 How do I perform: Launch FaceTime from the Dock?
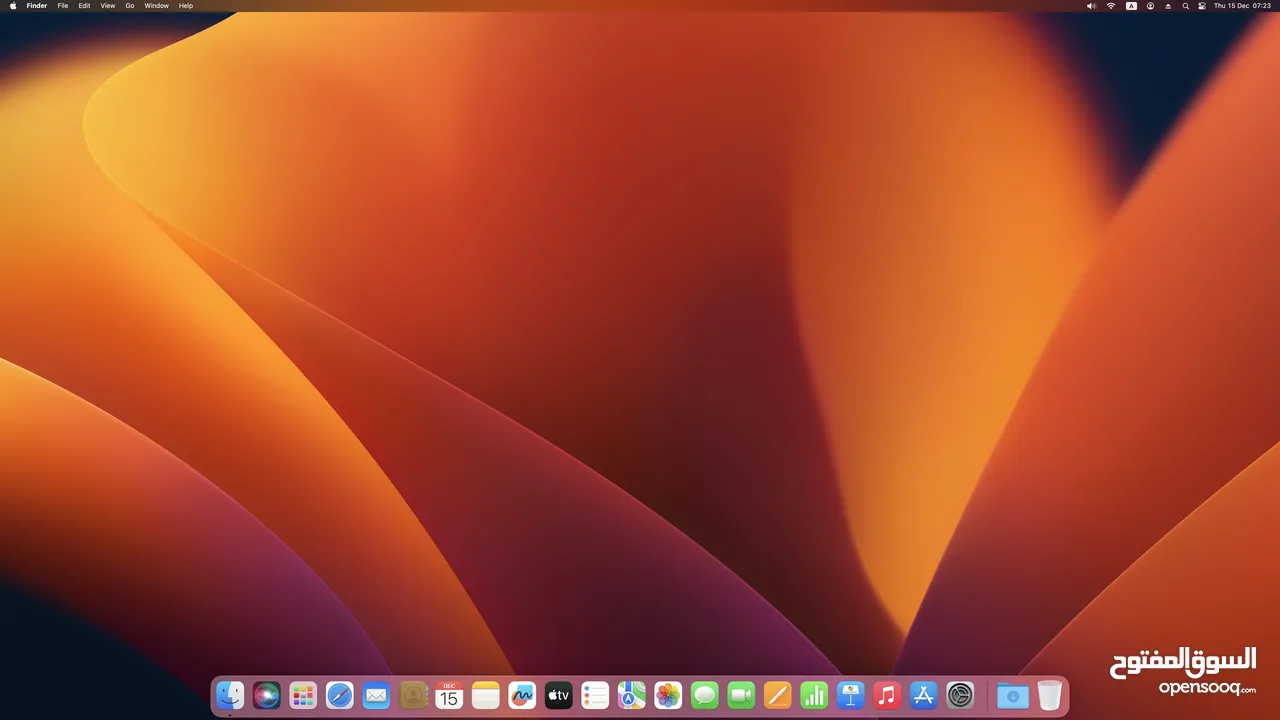(741, 695)
